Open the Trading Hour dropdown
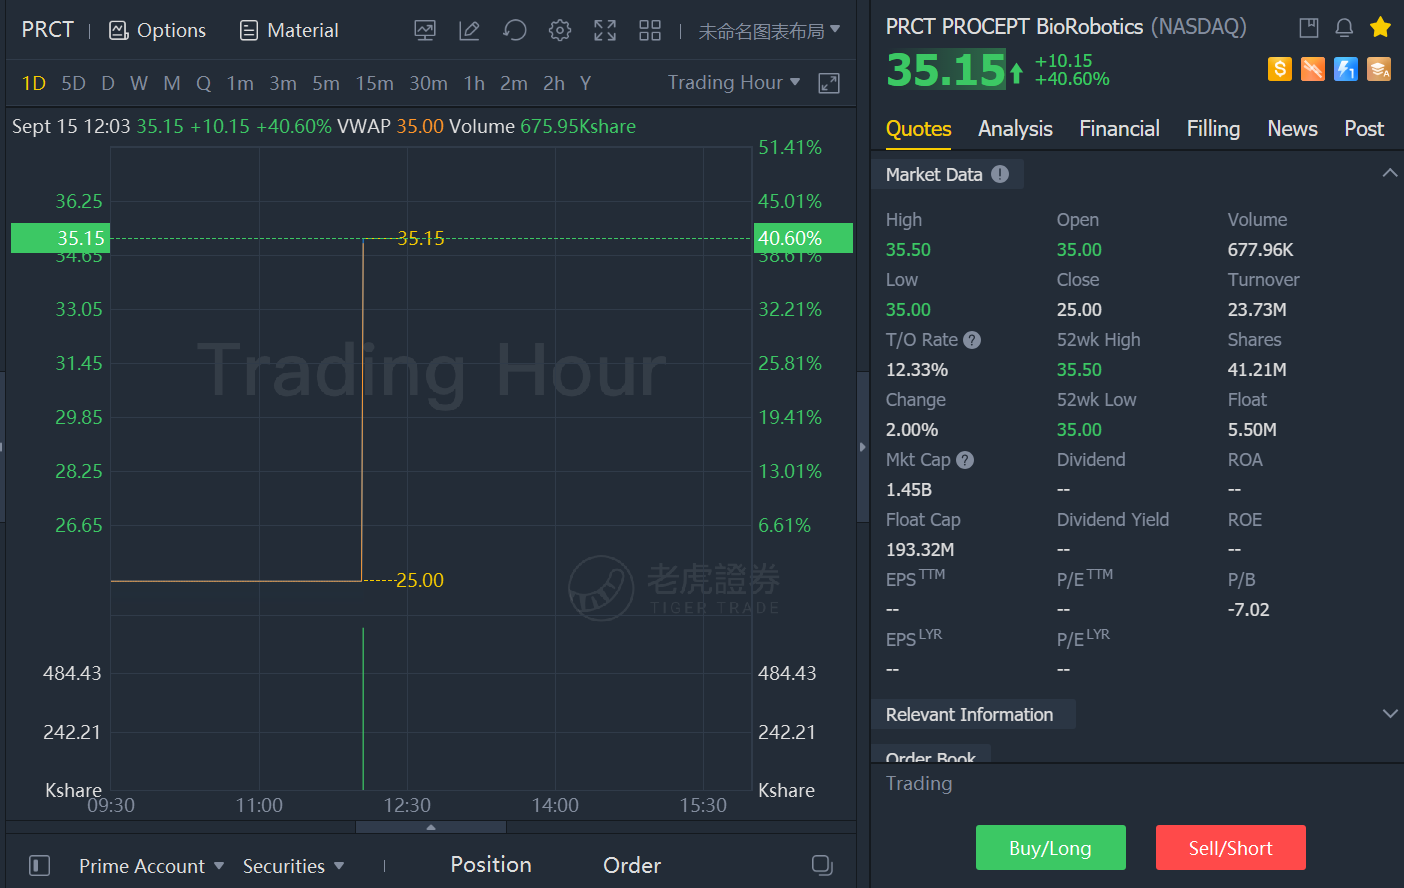Image resolution: width=1404 pixels, height=888 pixels. pyautogui.click(x=734, y=82)
